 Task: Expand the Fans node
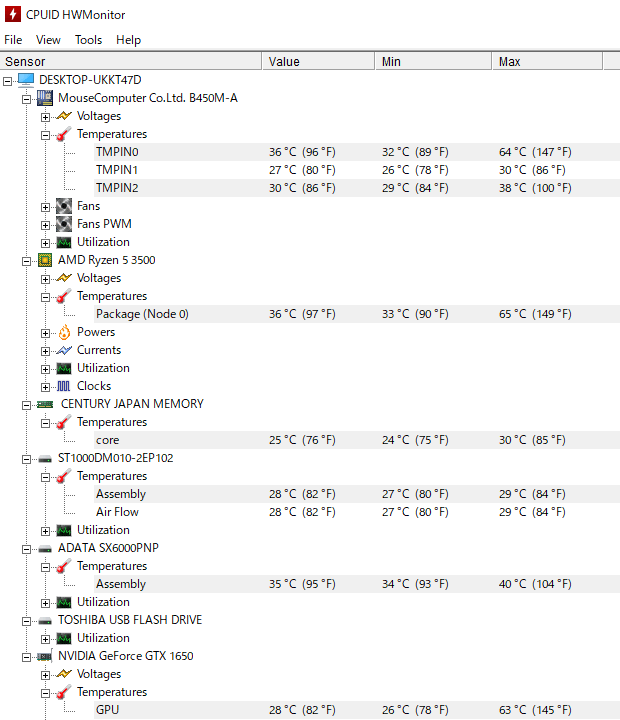pyautogui.click(x=45, y=207)
